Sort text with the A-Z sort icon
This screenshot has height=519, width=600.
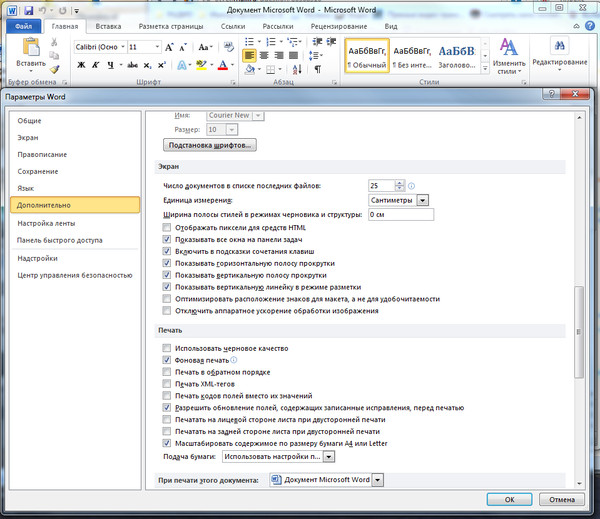click(297, 69)
